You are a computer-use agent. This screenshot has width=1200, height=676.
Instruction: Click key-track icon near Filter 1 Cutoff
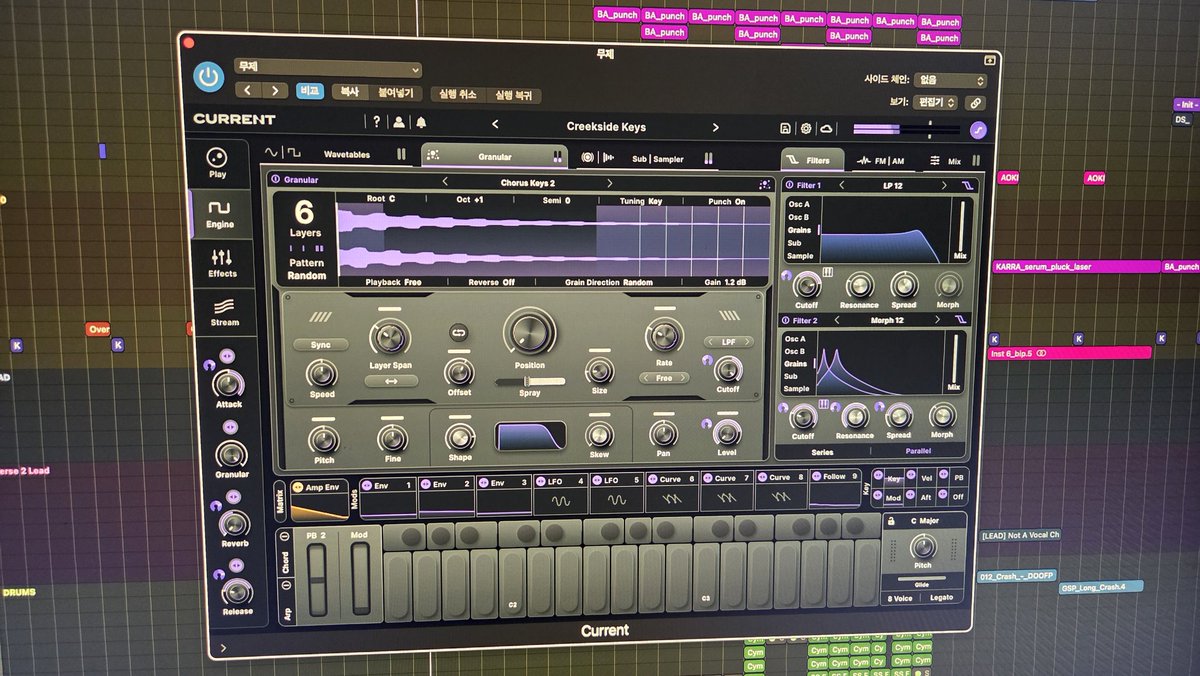828,272
